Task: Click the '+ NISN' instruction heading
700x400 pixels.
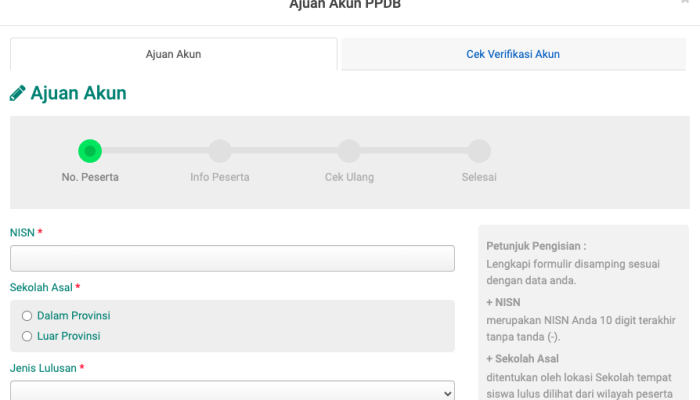Action: [x=503, y=302]
